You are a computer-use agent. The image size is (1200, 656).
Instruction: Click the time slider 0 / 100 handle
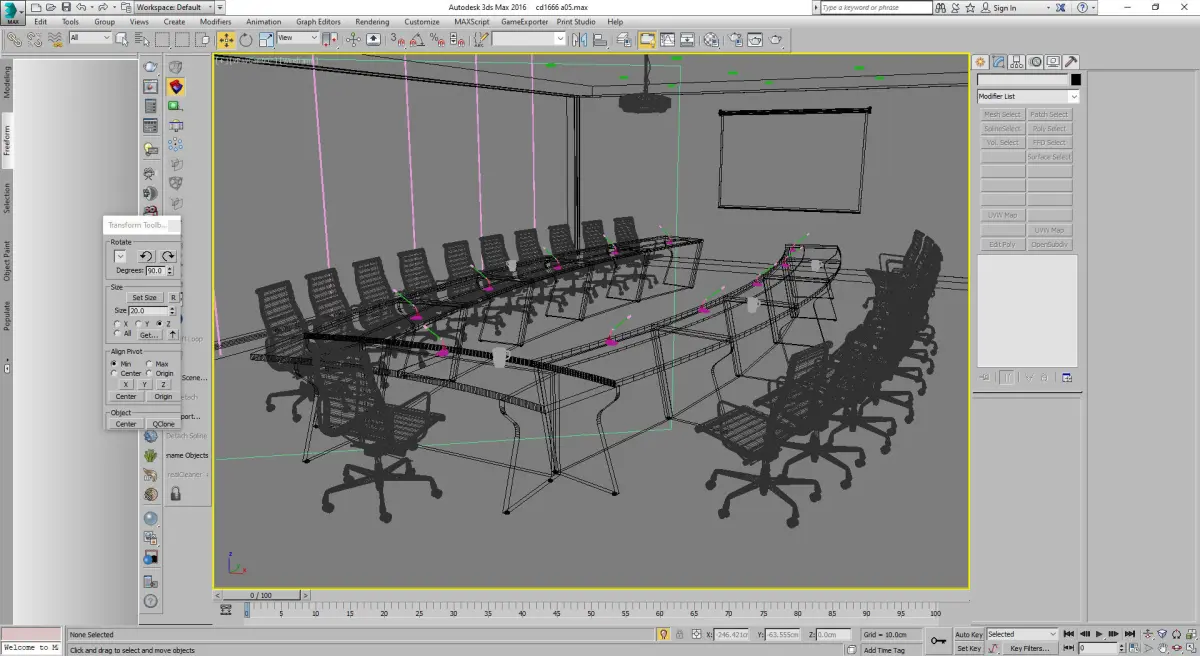260,595
